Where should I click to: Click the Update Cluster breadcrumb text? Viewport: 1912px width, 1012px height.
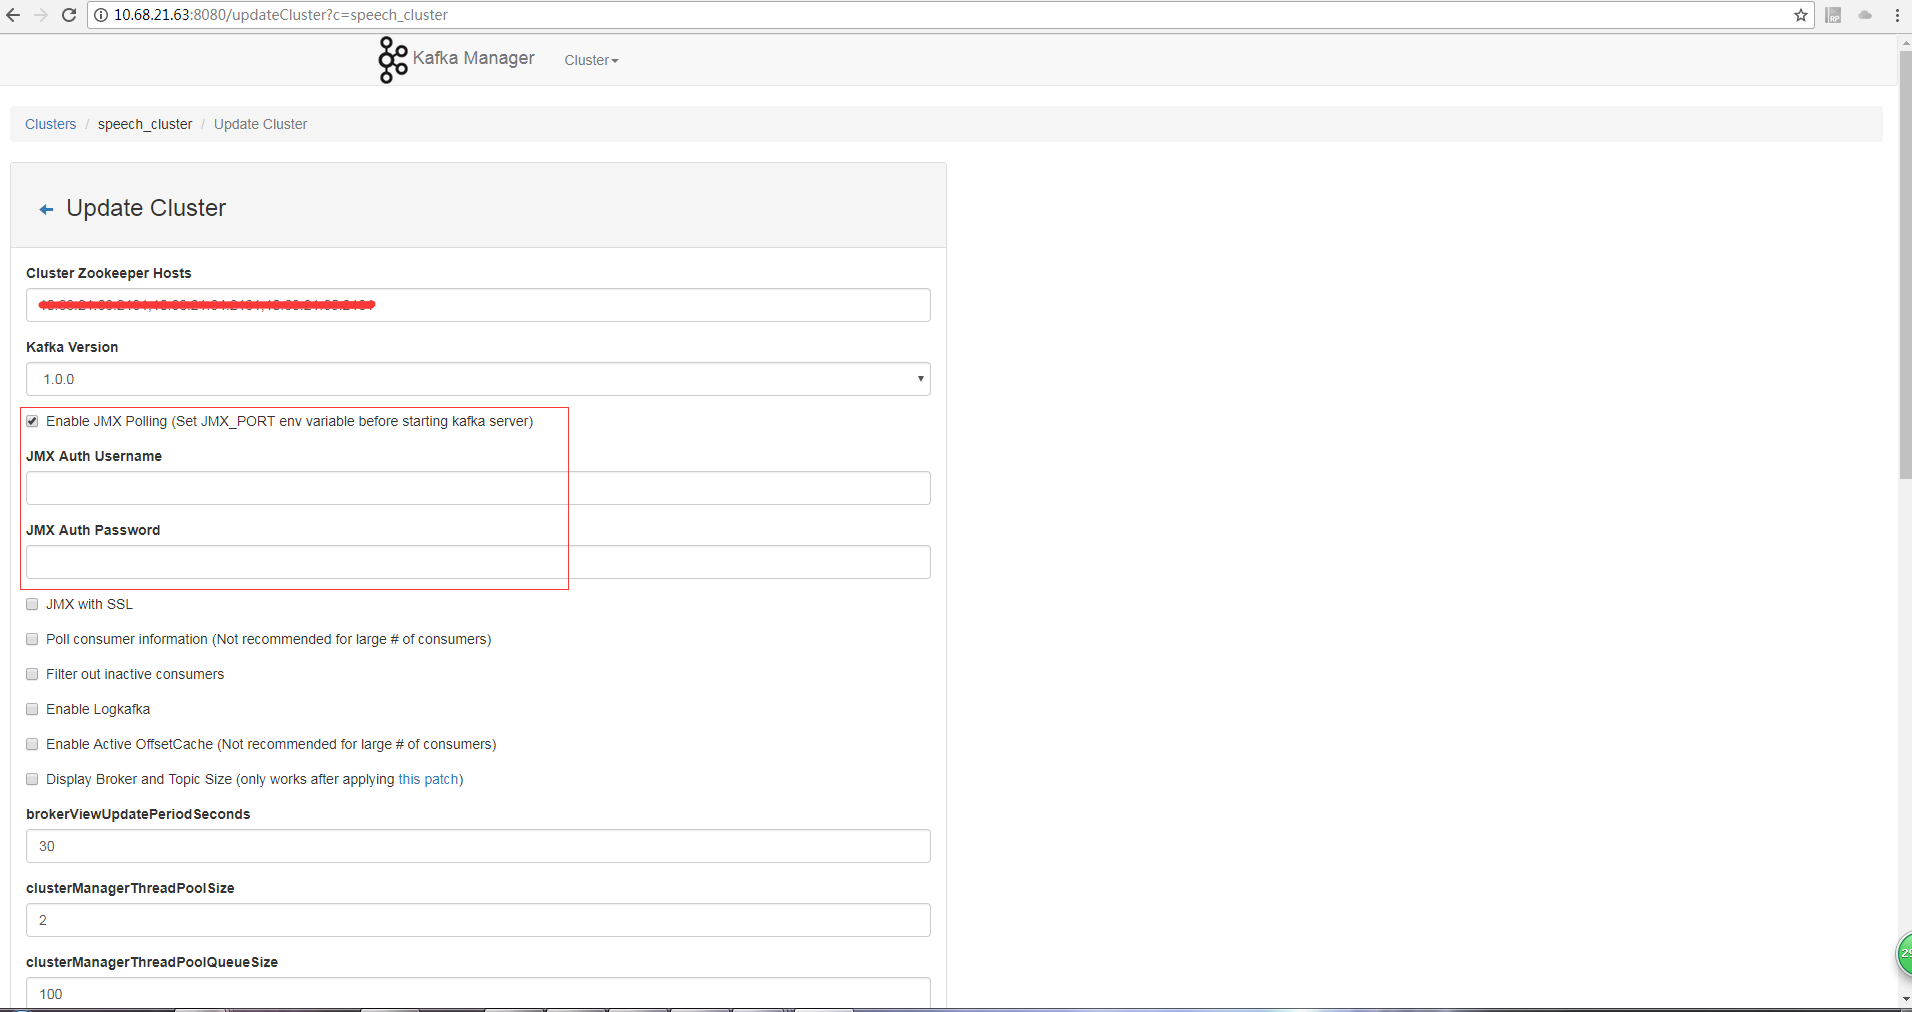(x=260, y=124)
